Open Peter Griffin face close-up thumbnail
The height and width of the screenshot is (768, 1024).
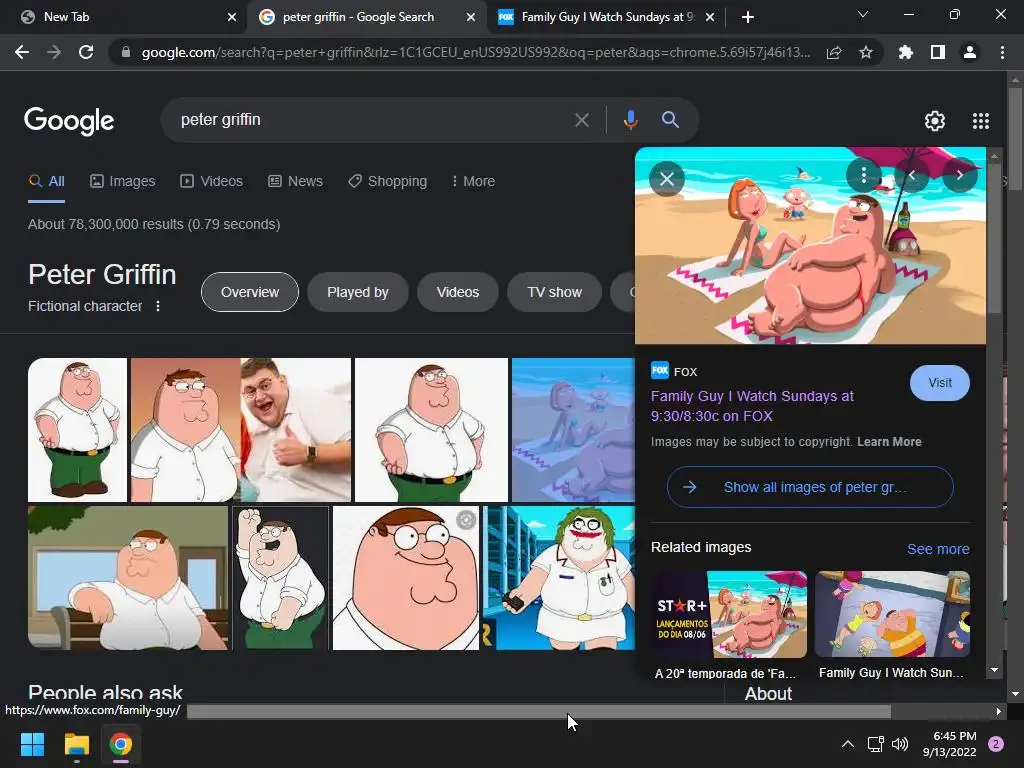[x=406, y=578]
